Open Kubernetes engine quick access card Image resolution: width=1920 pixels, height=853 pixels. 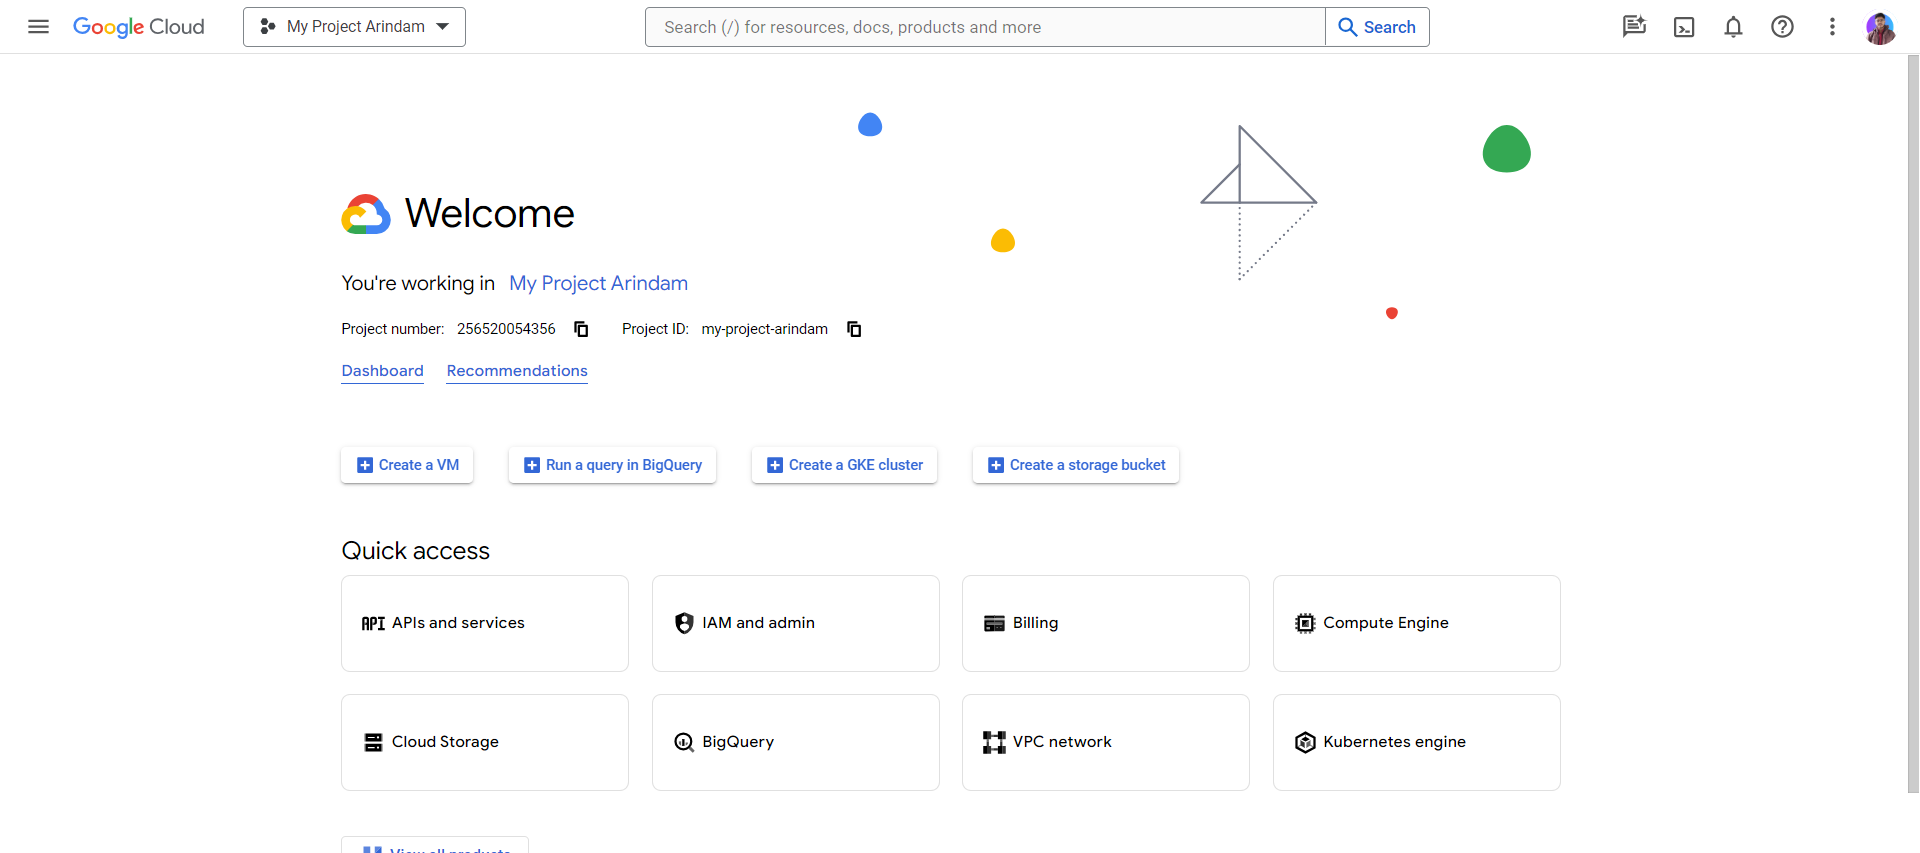(1417, 742)
